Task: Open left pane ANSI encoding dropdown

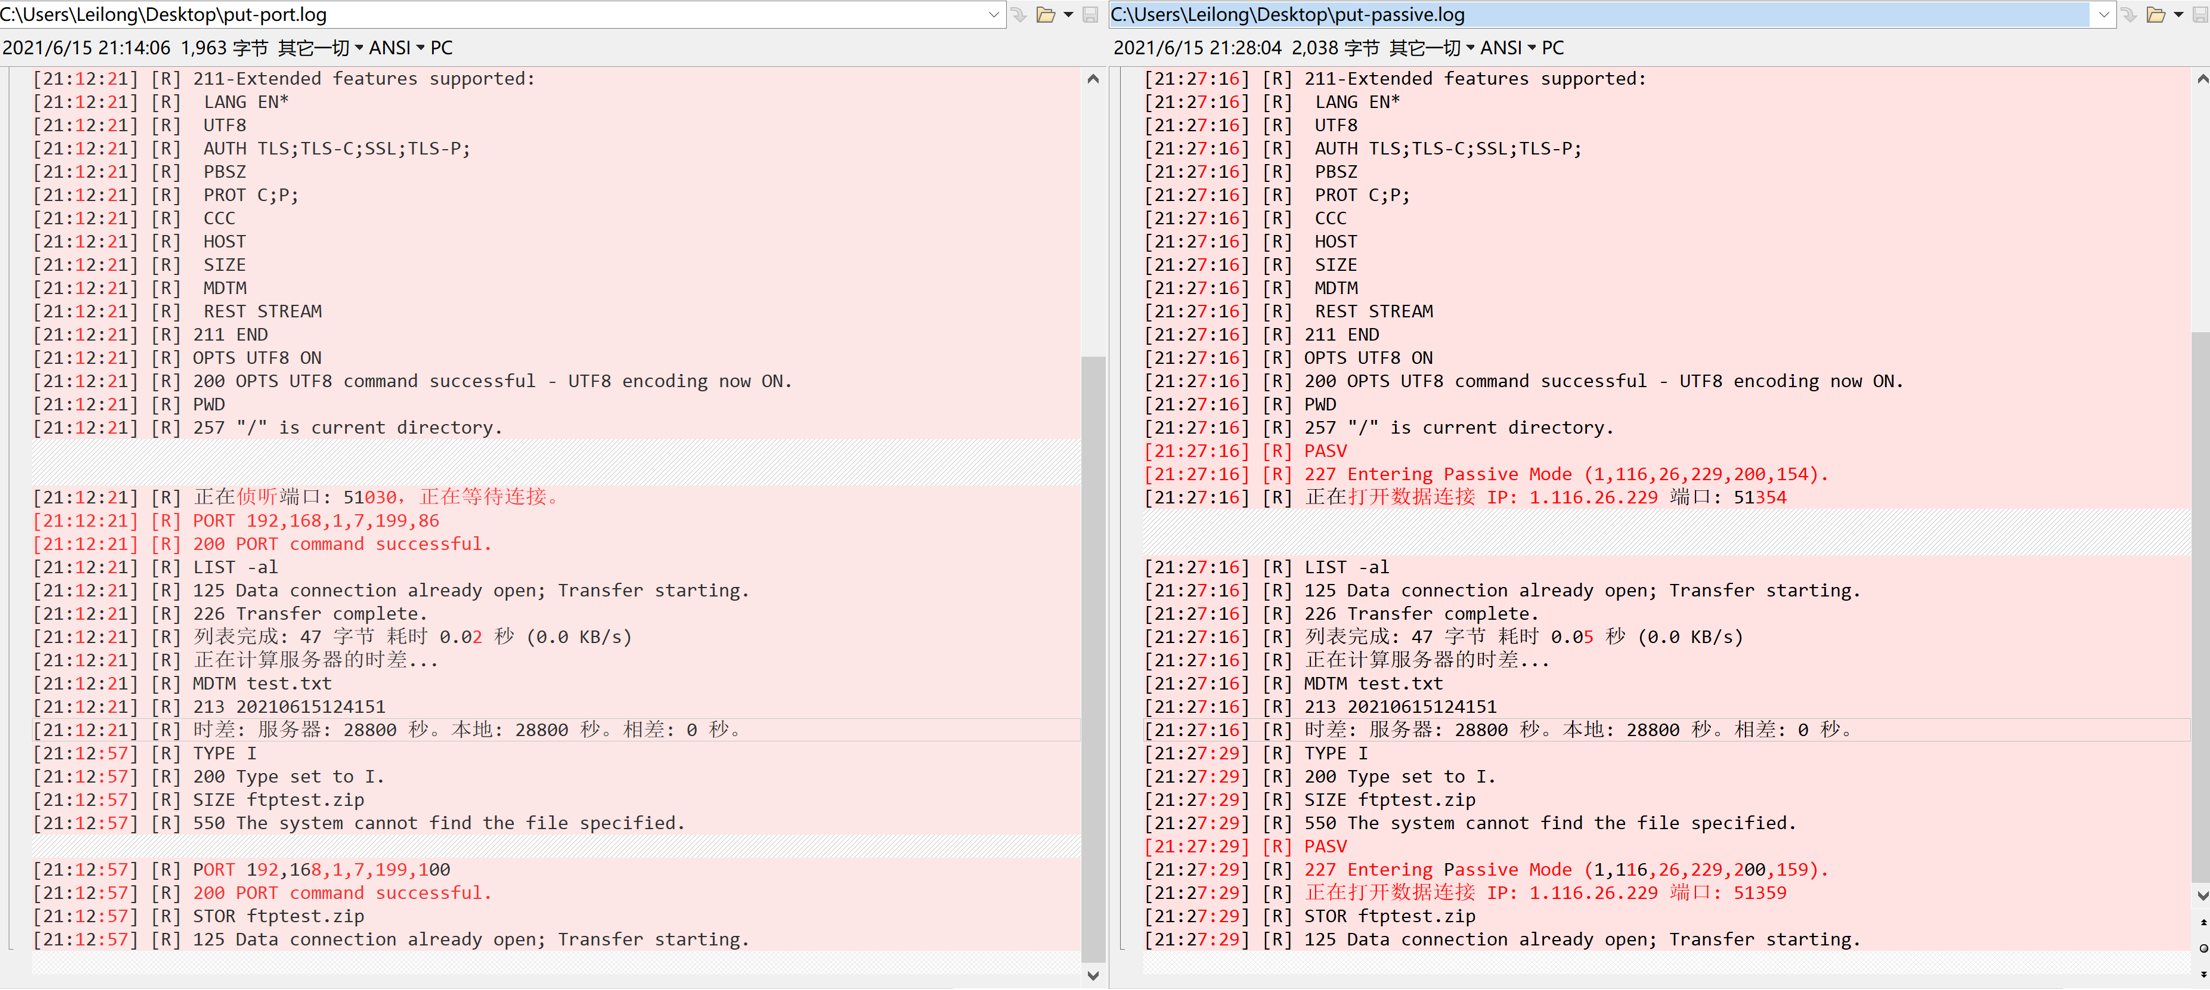Action: pyautogui.click(x=396, y=48)
